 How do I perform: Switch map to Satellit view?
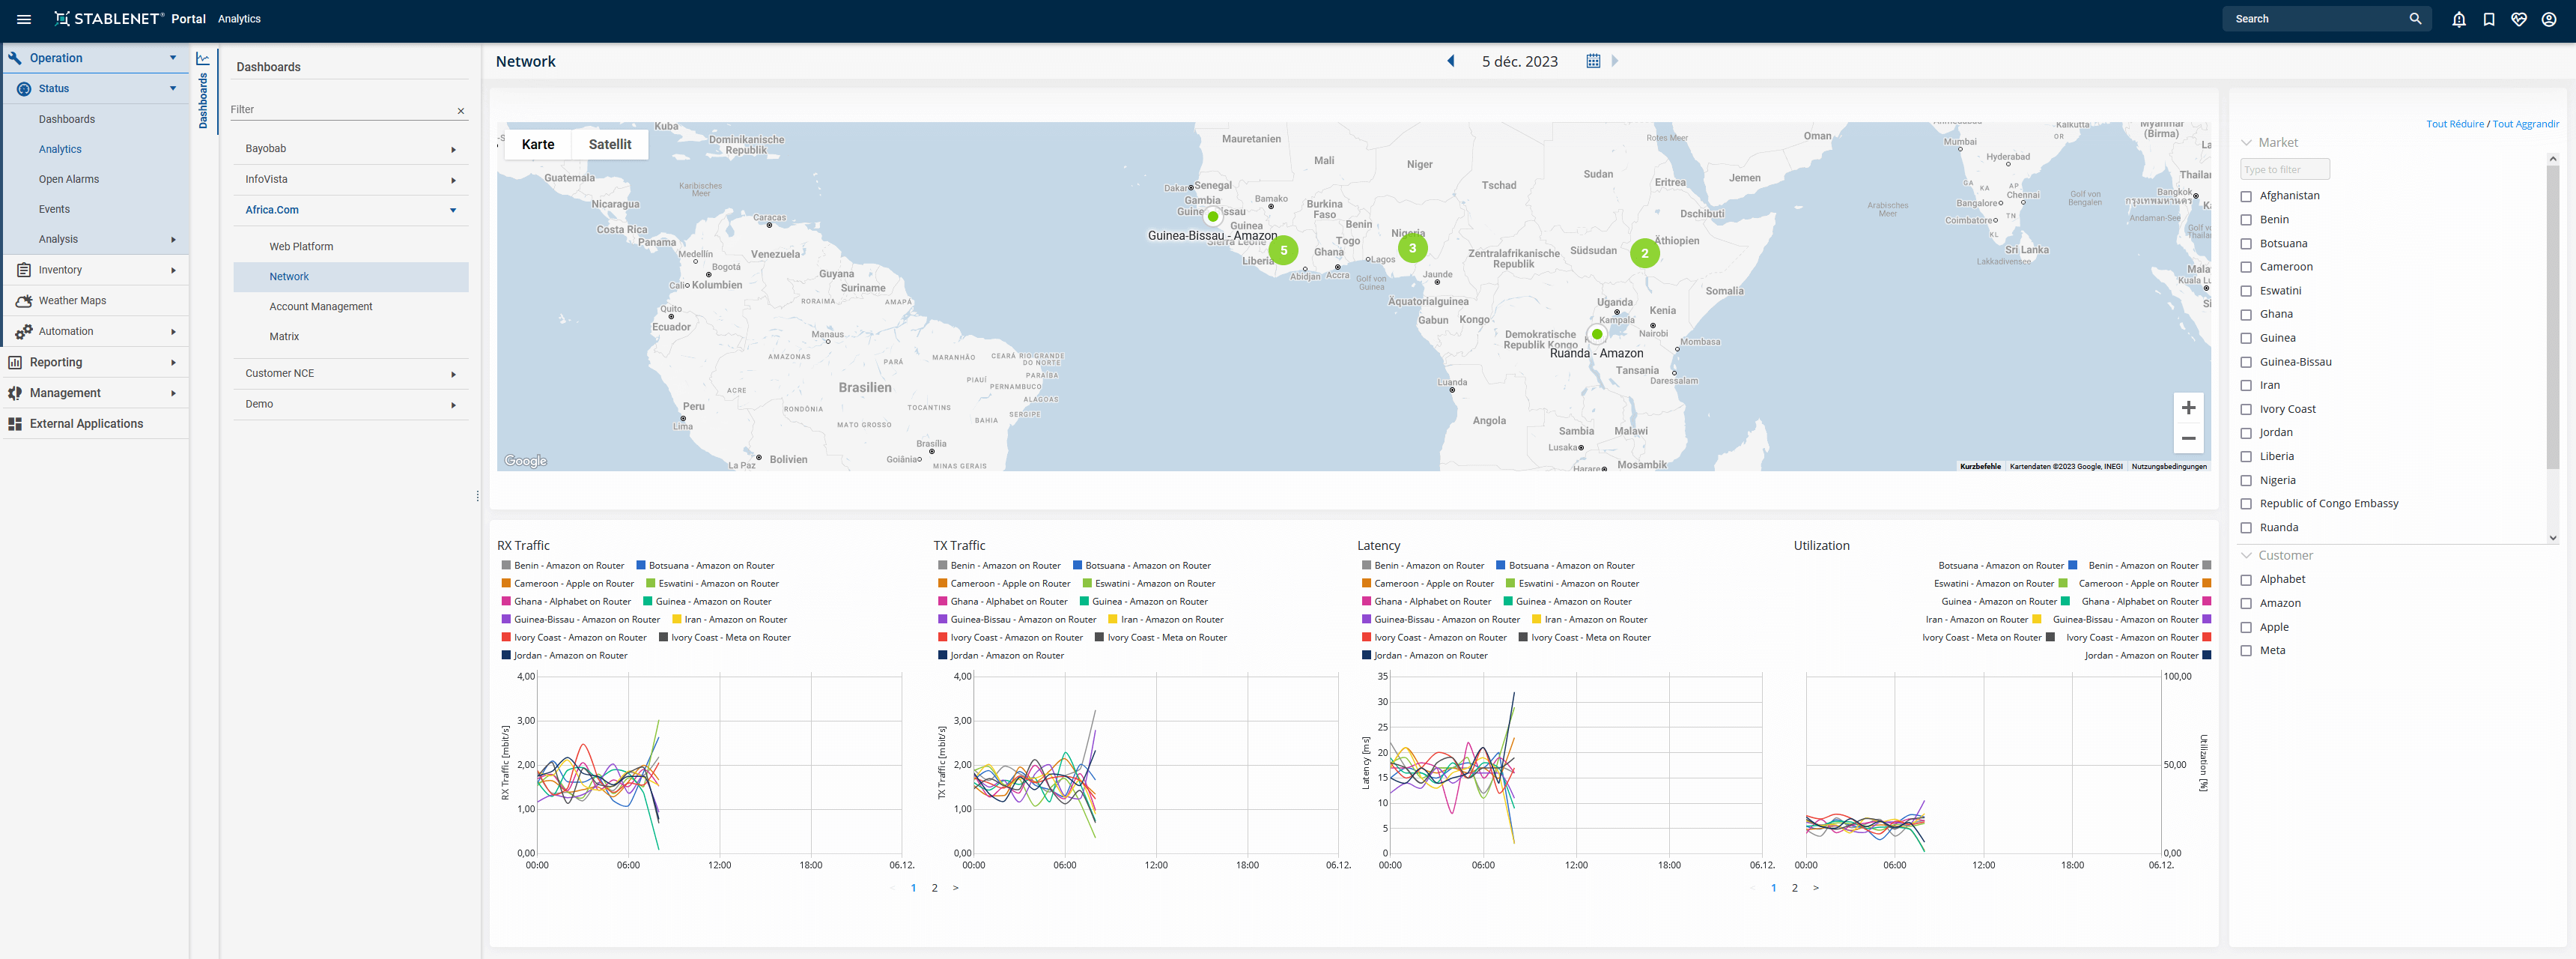[609, 145]
